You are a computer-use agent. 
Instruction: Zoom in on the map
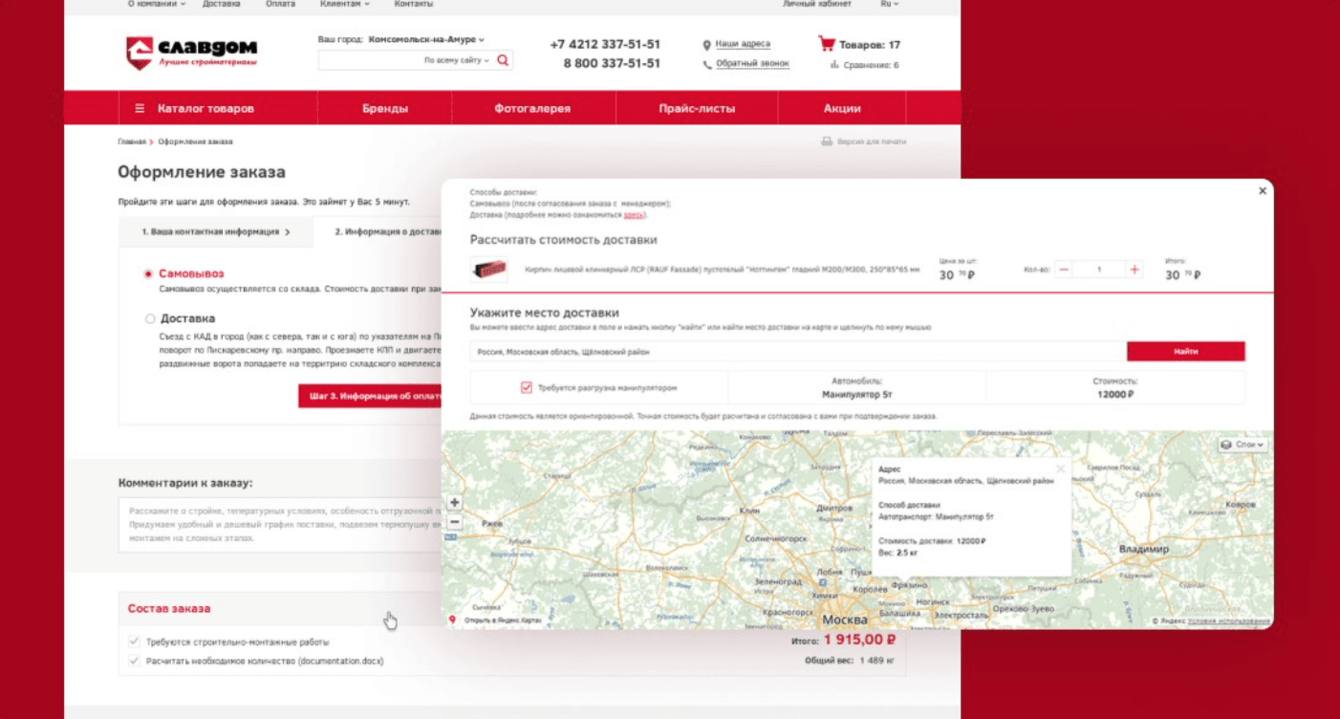[x=454, y=503]
